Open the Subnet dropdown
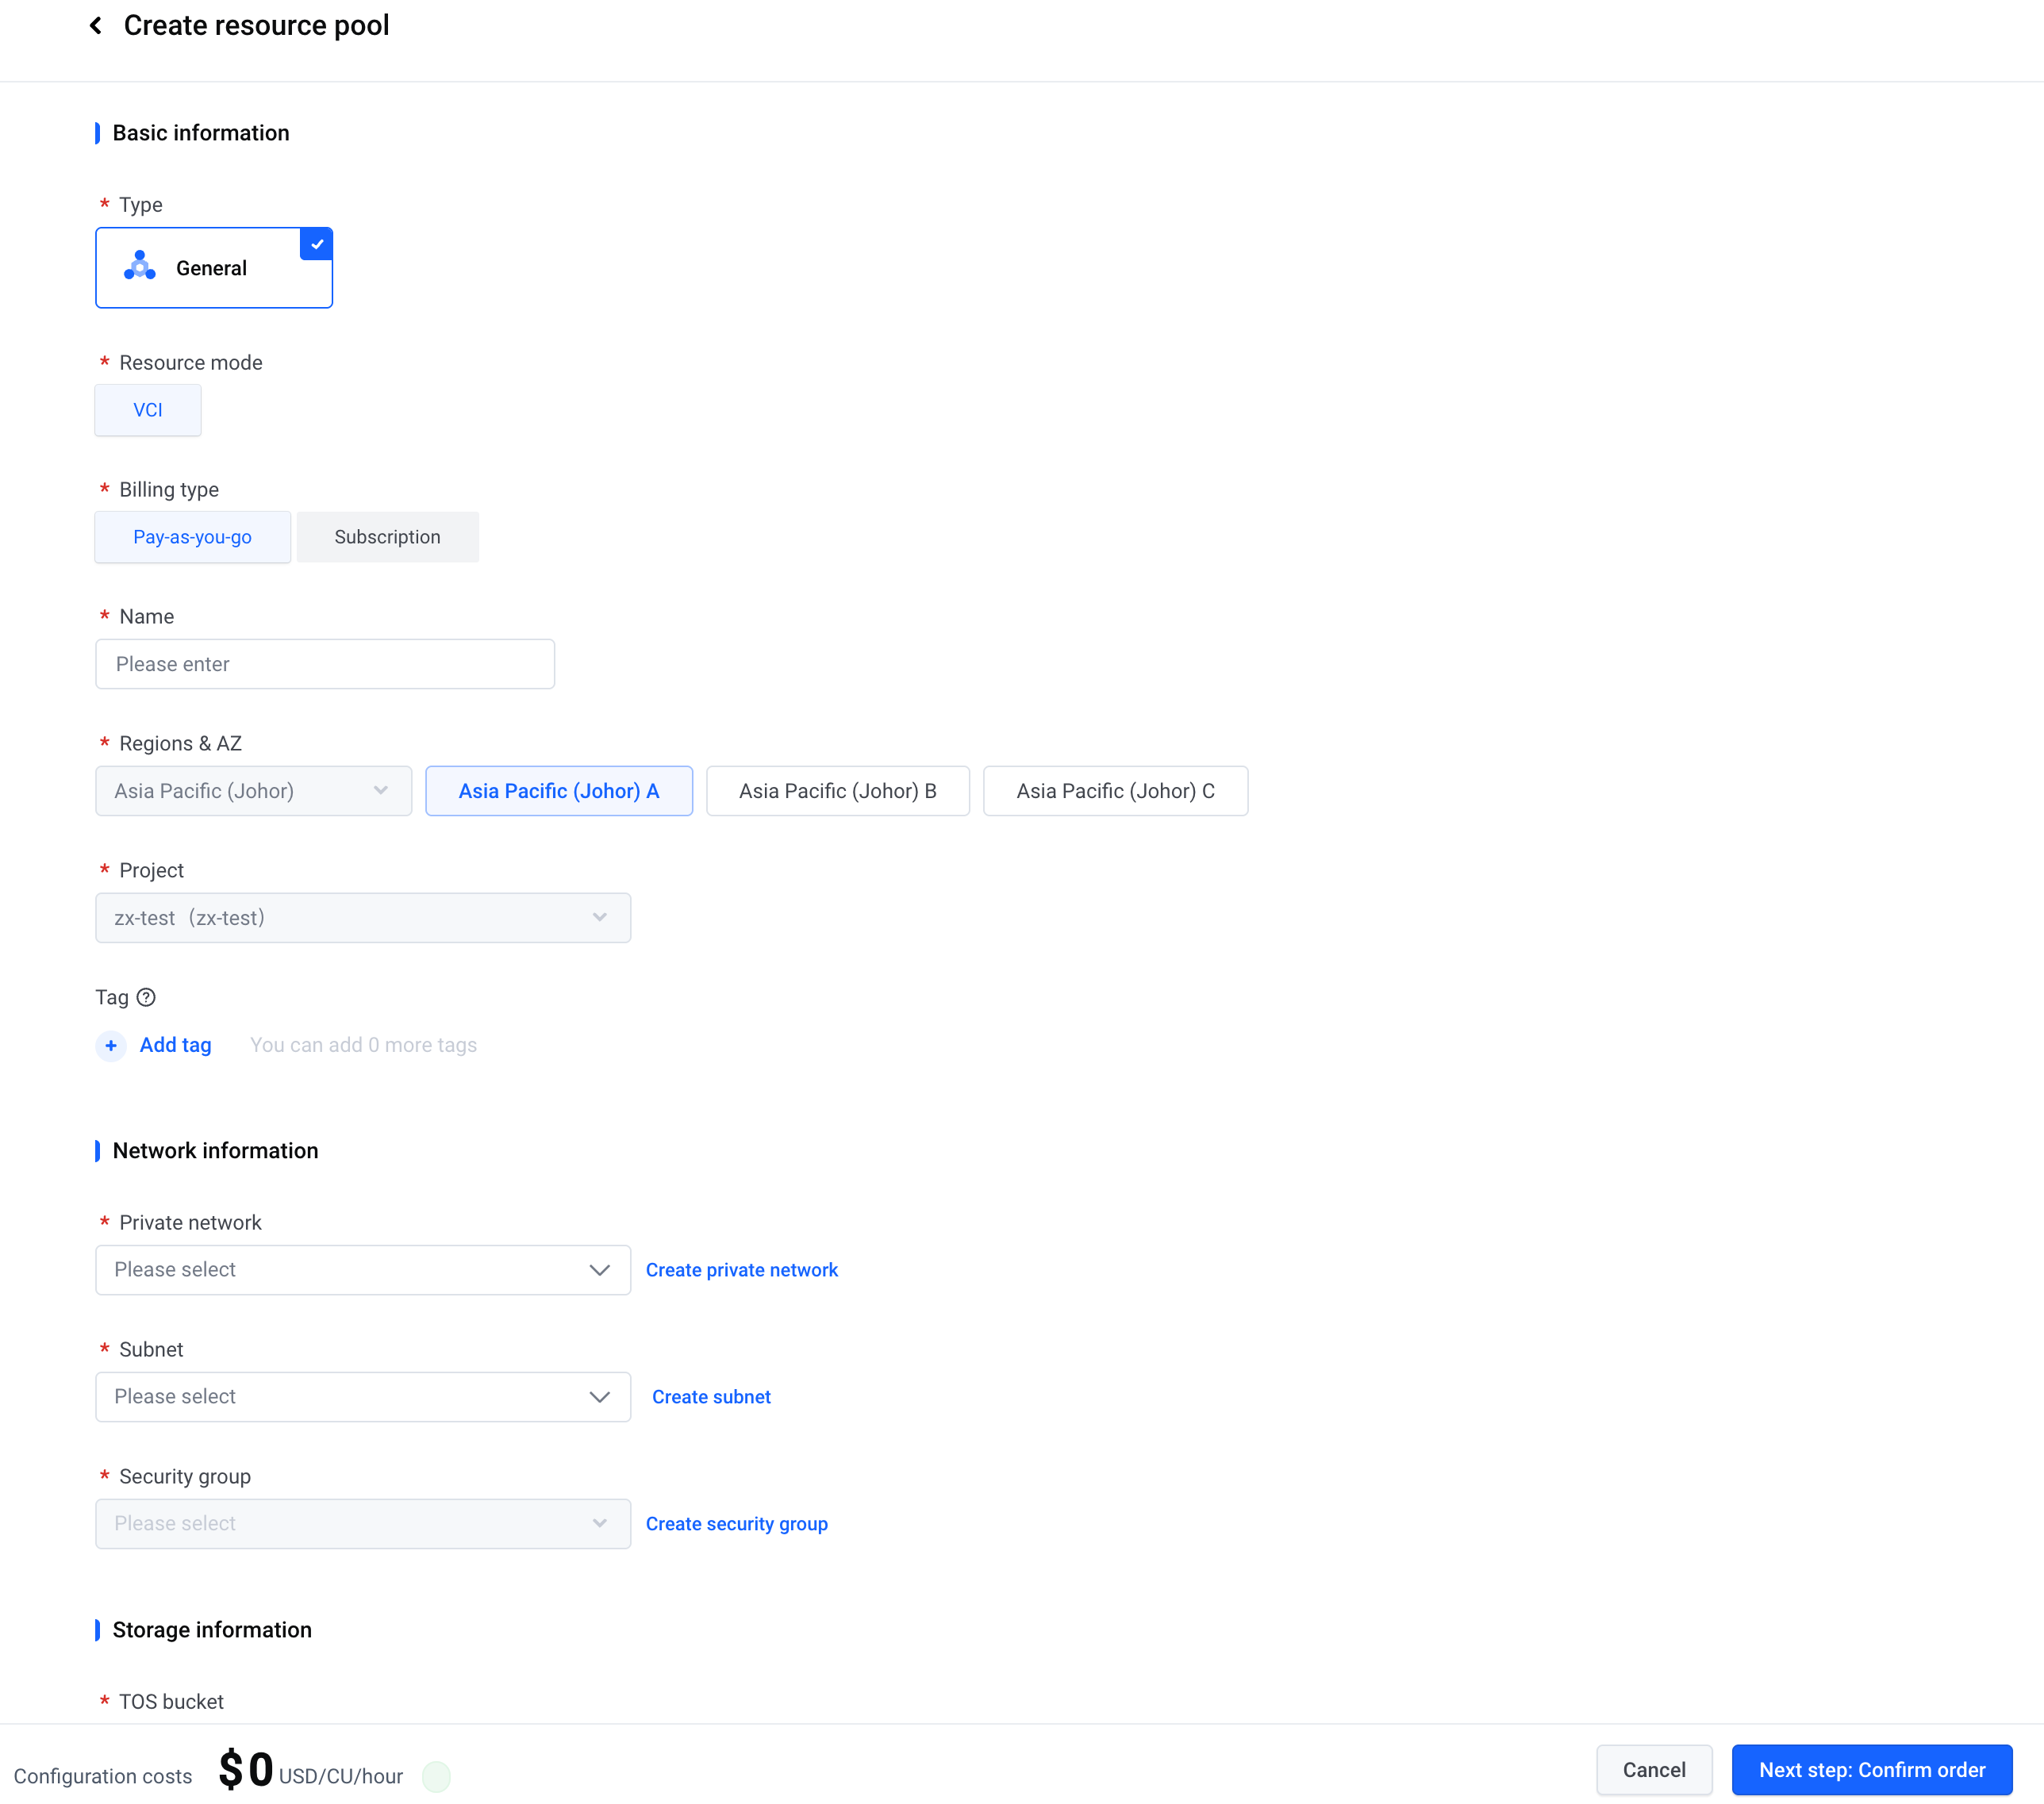The height and width of the screenshot is (1804, 2044). 362,1396
